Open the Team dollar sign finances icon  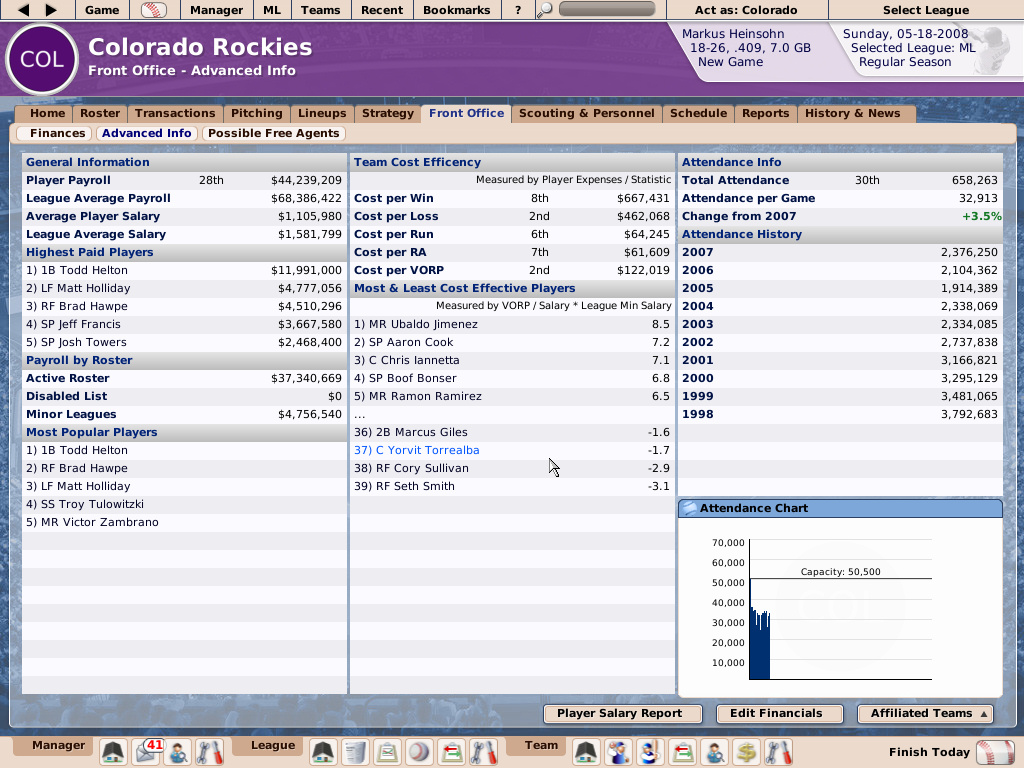[746, 752]
